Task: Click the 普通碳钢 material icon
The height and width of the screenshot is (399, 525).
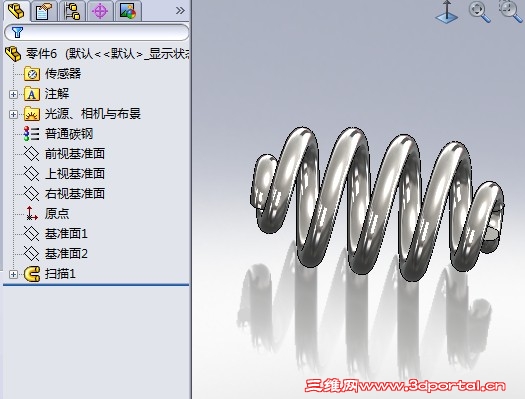Action: pos(32,134)
